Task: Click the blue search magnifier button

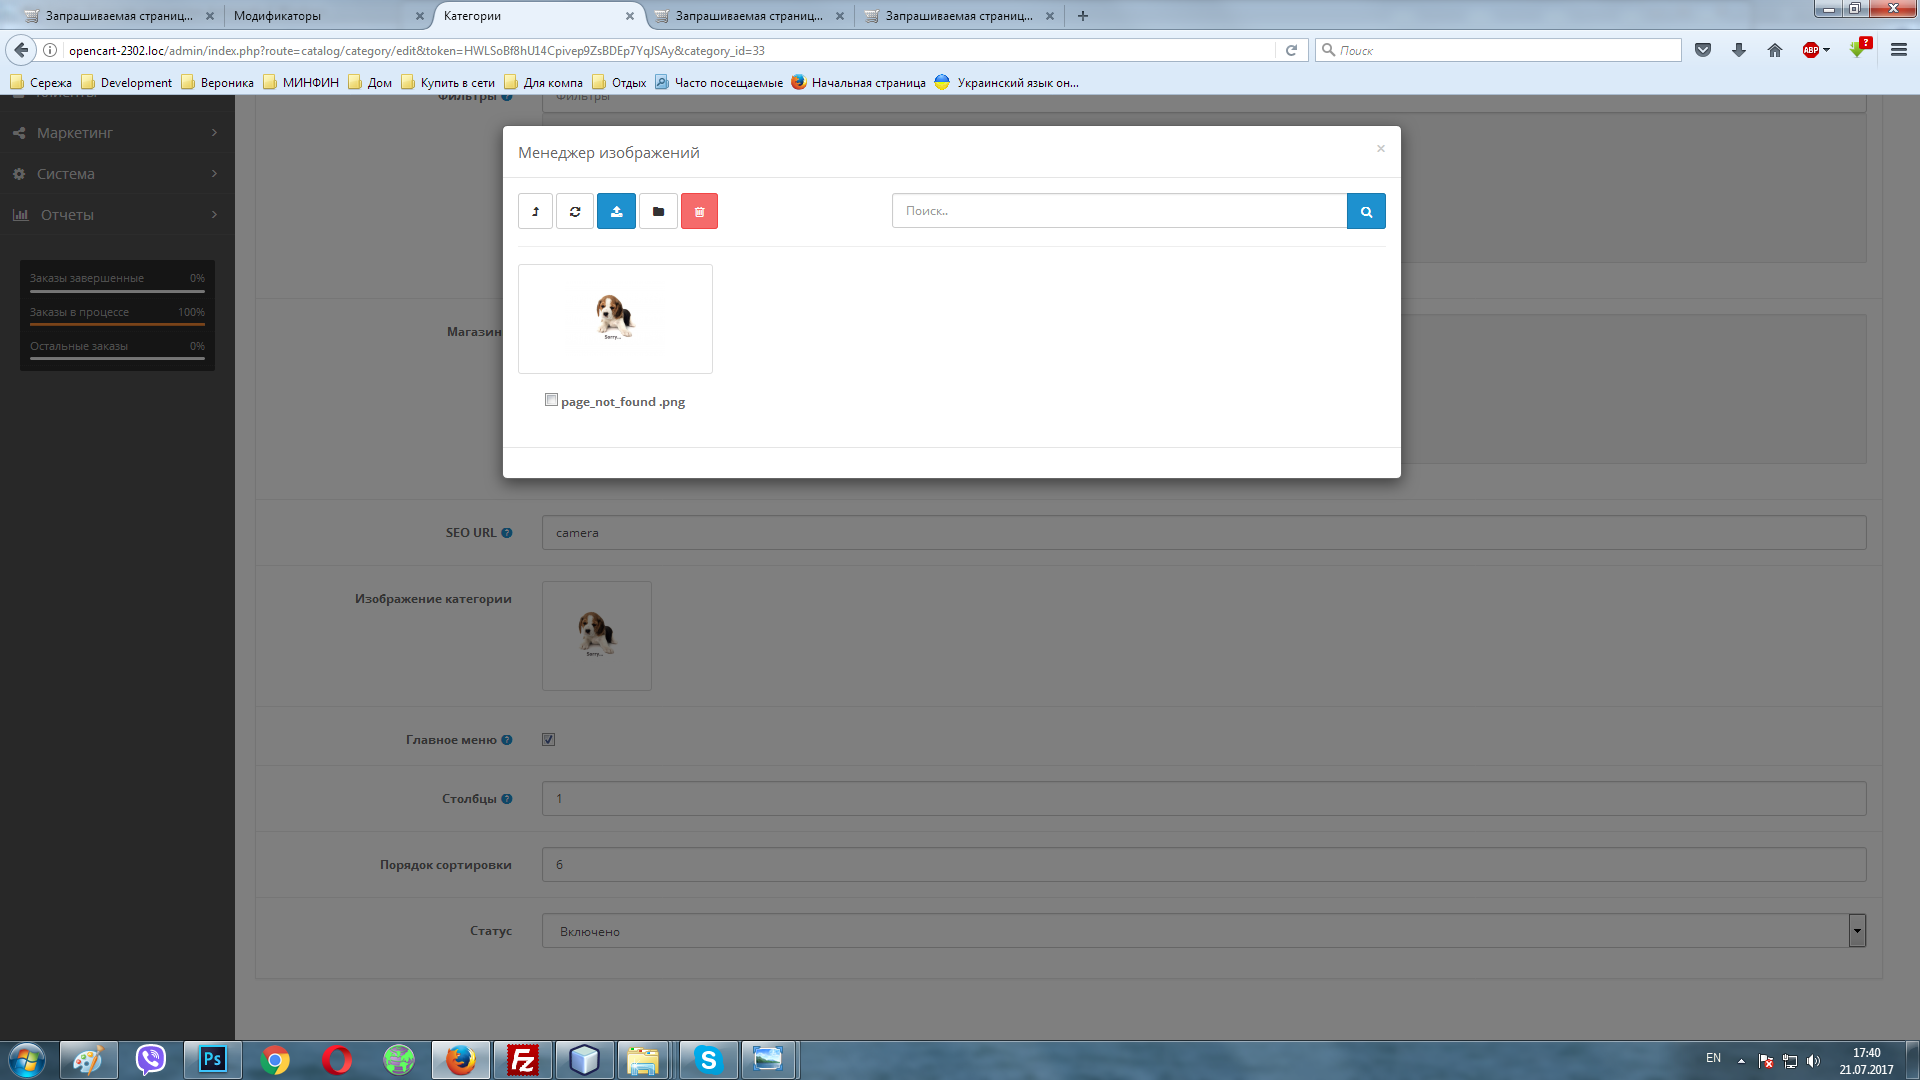Action: pyautogui.click(x=1366, y=211)
